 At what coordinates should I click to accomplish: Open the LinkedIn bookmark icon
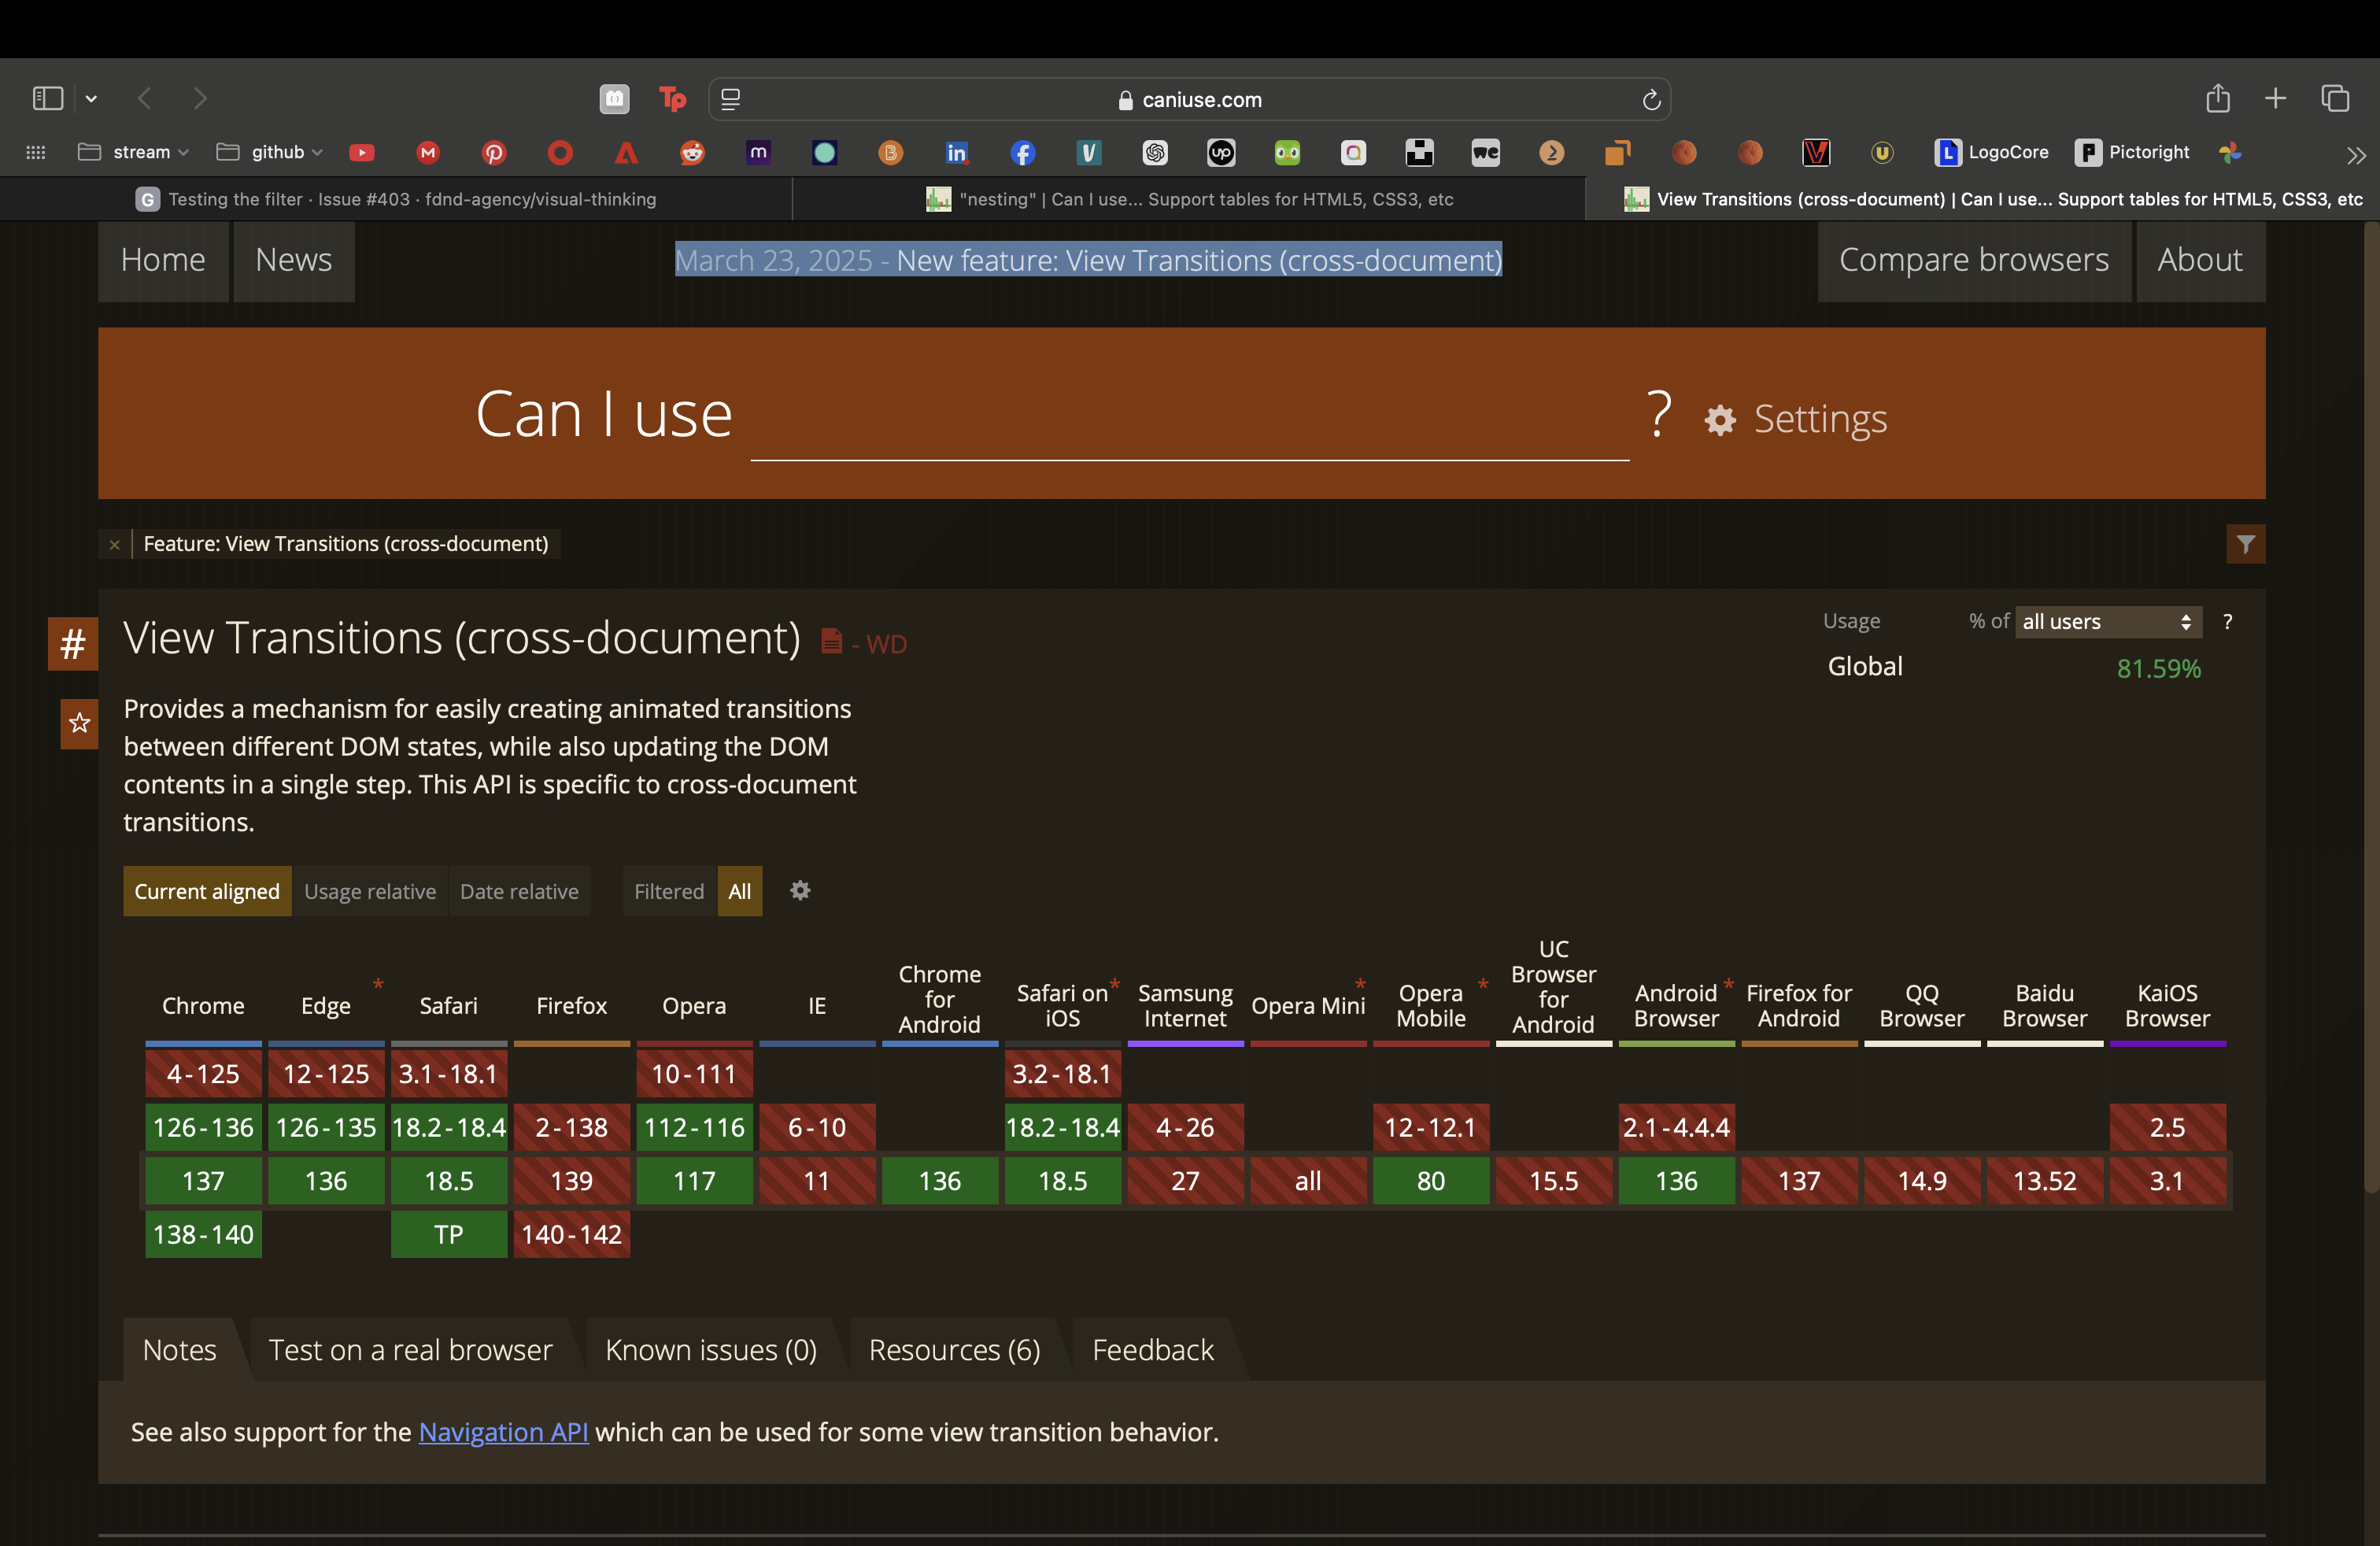957,152
